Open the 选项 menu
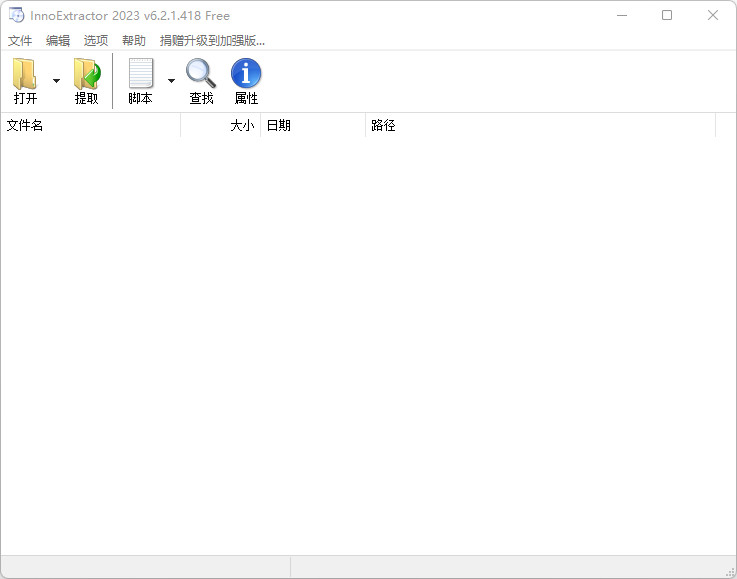 coord(96,41)
